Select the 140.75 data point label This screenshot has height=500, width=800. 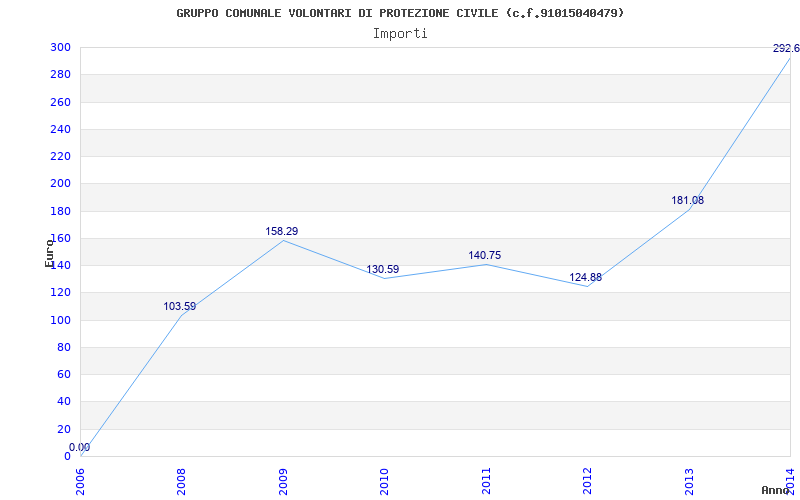(x=485, y=255)
